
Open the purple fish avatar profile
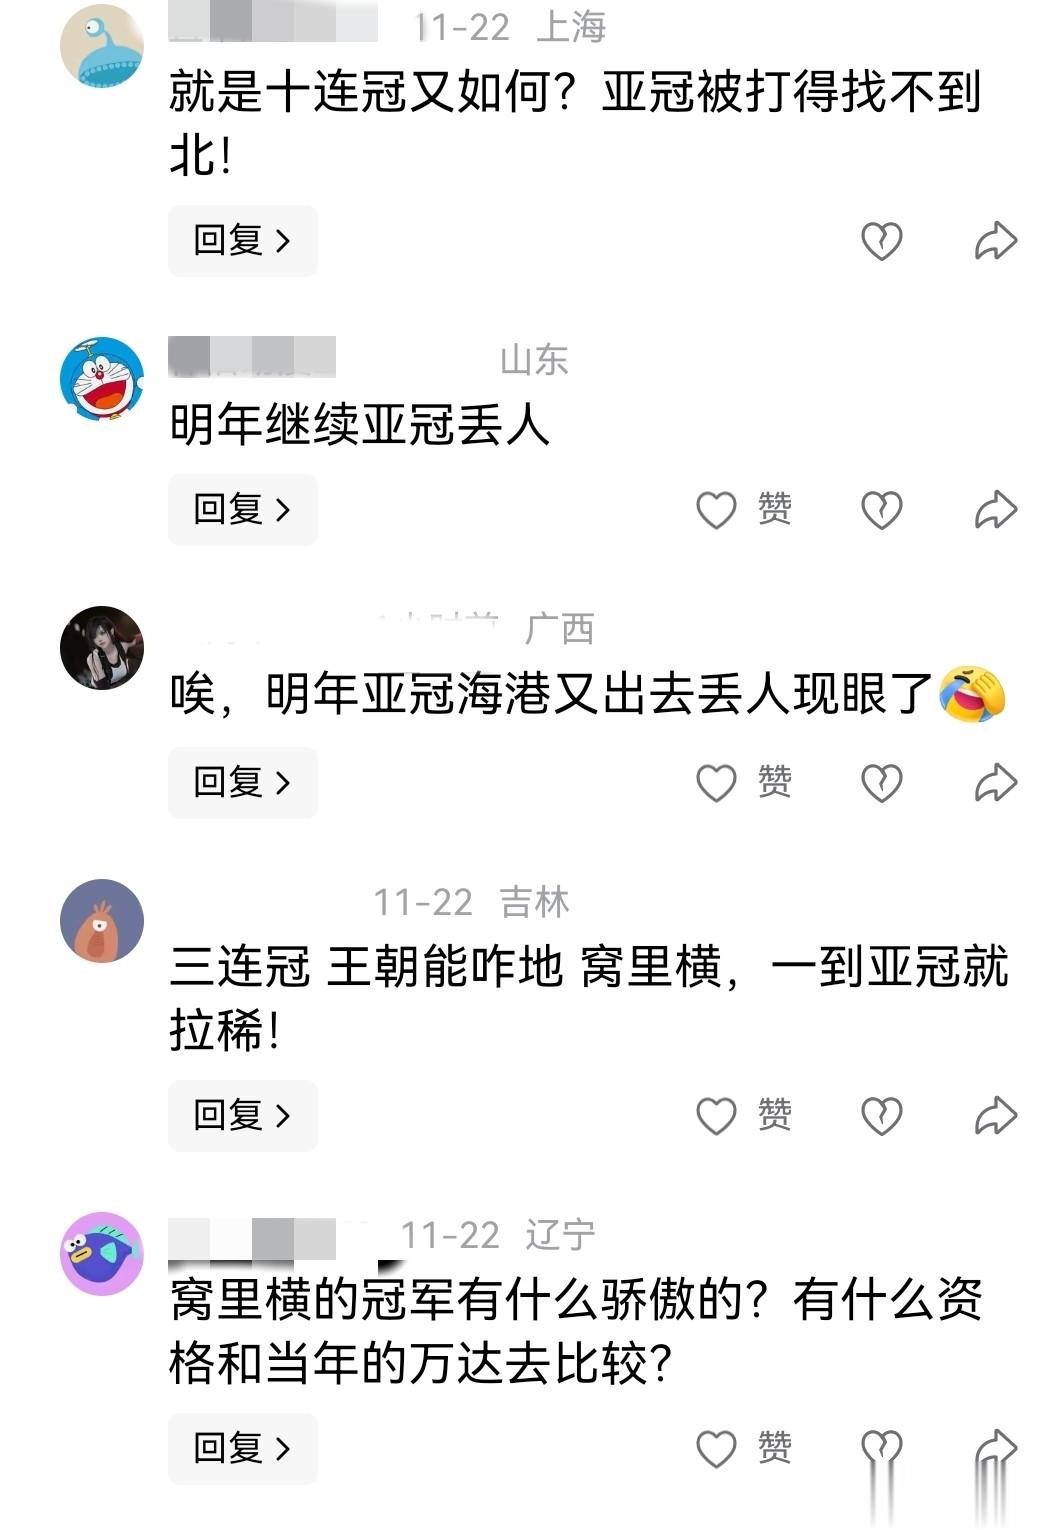point(102,1254)
